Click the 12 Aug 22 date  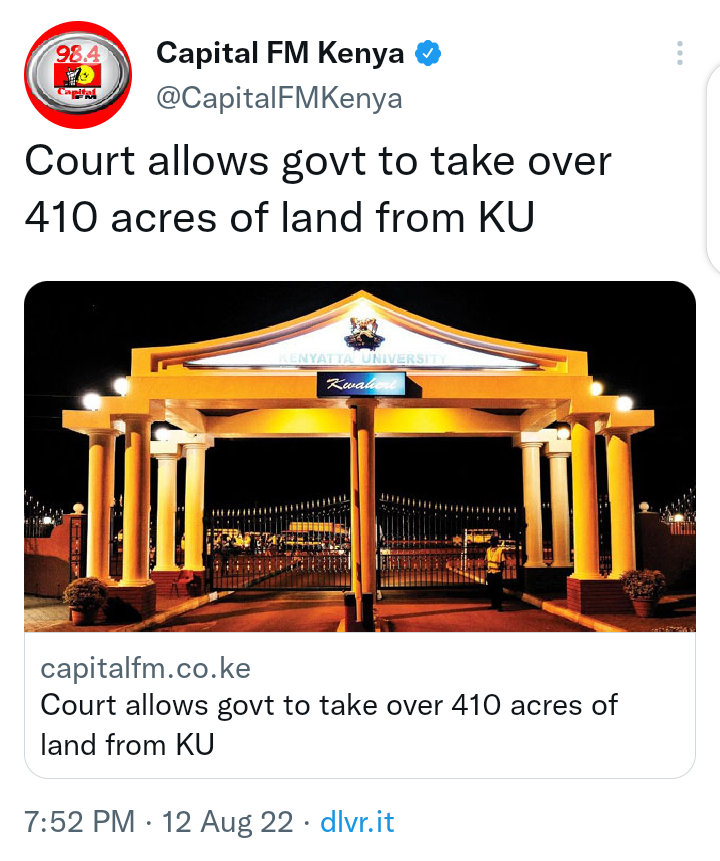(227, 822)
